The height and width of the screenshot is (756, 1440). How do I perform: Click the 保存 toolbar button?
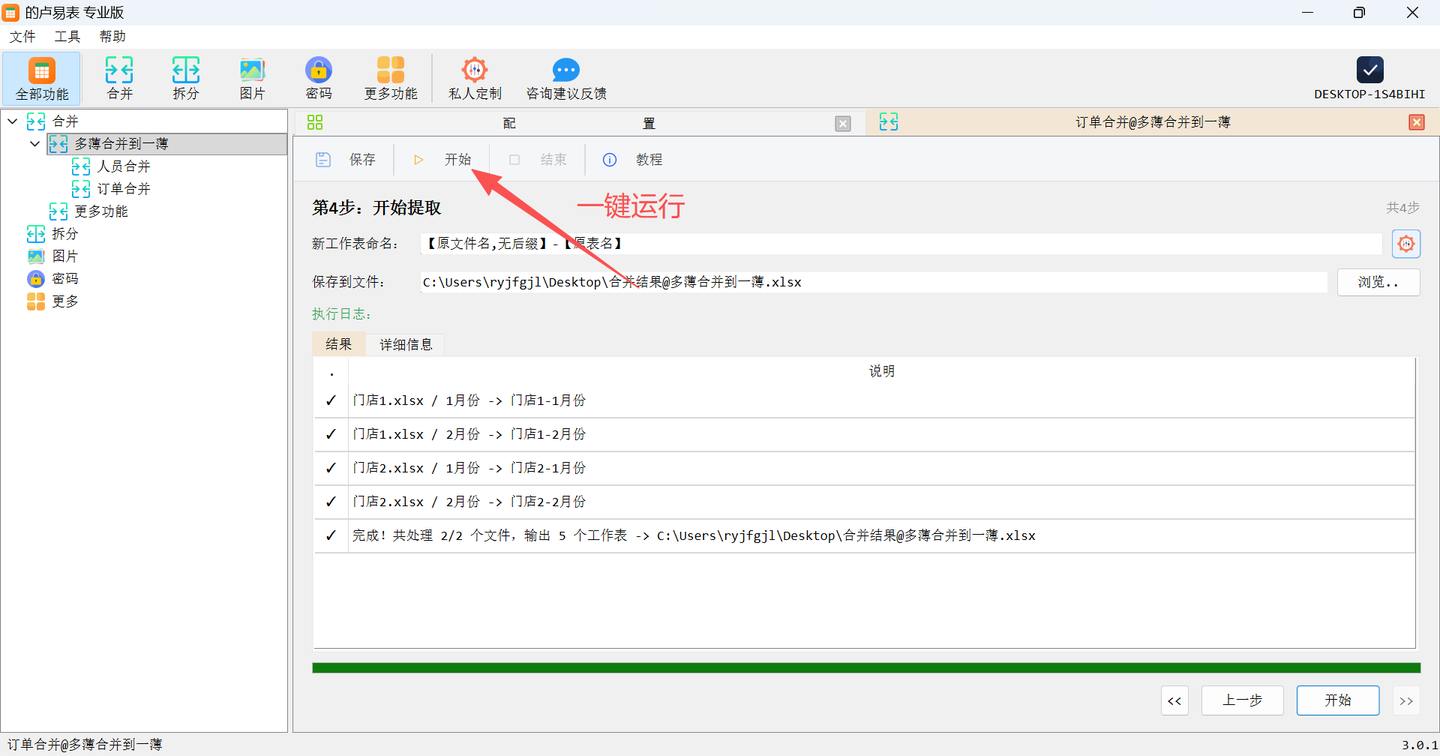point(346,160)
